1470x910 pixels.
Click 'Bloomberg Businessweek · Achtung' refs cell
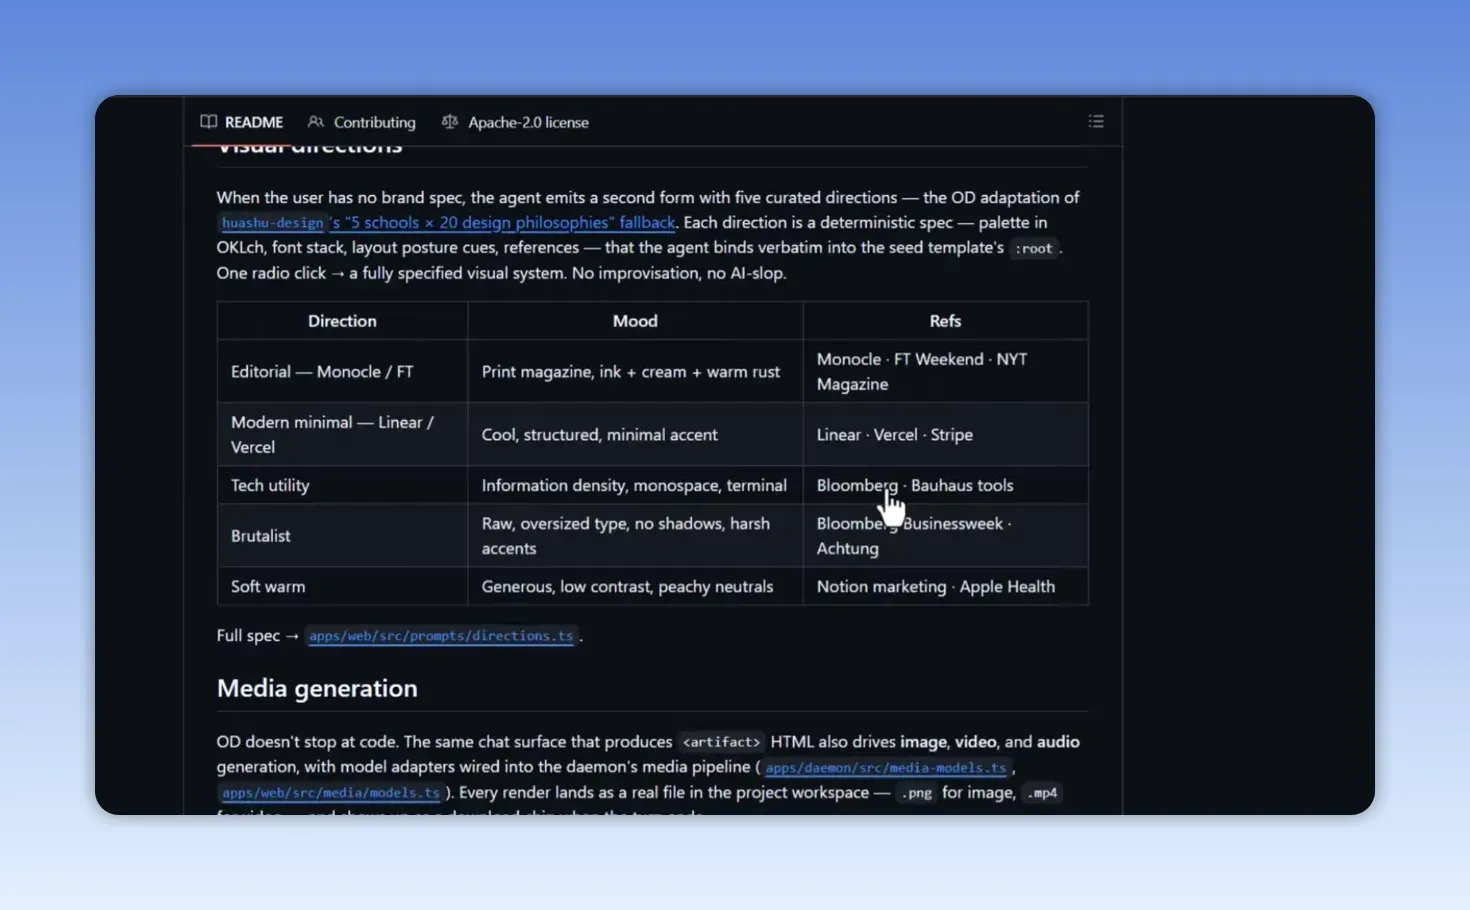pyautogui.click(x=945, y=536)
